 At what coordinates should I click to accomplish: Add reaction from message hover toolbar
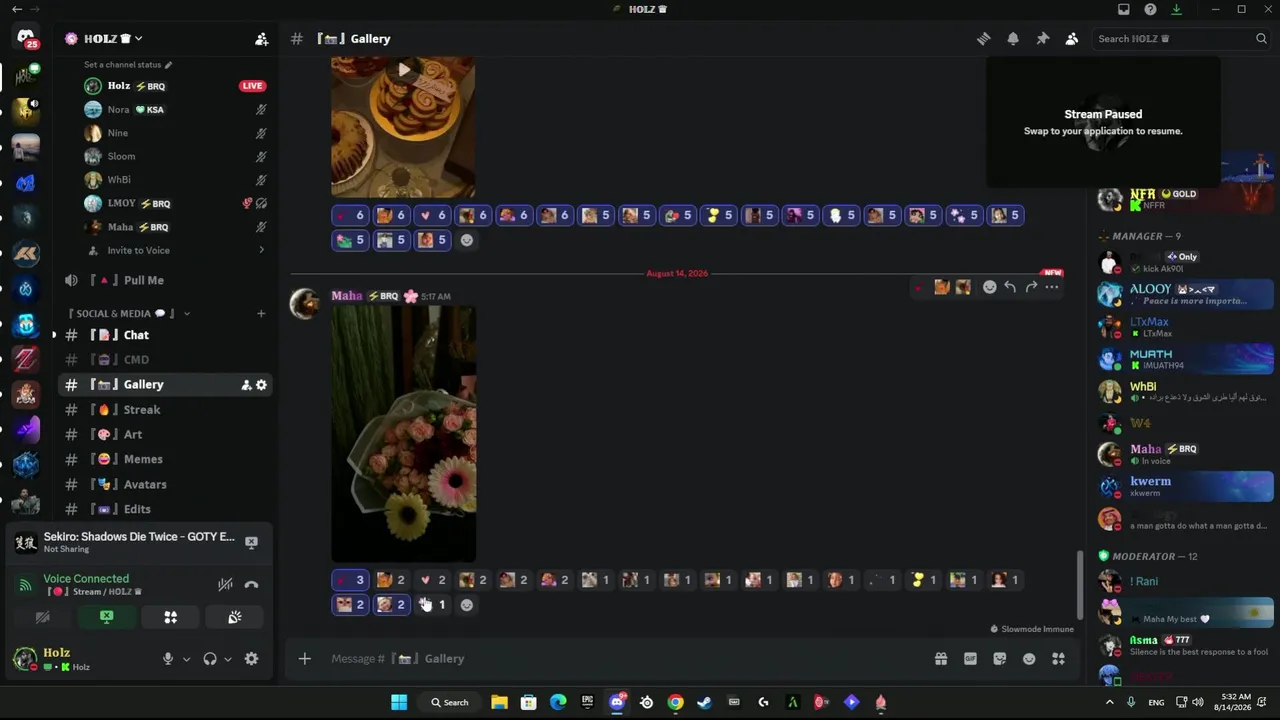pos(989,287)
